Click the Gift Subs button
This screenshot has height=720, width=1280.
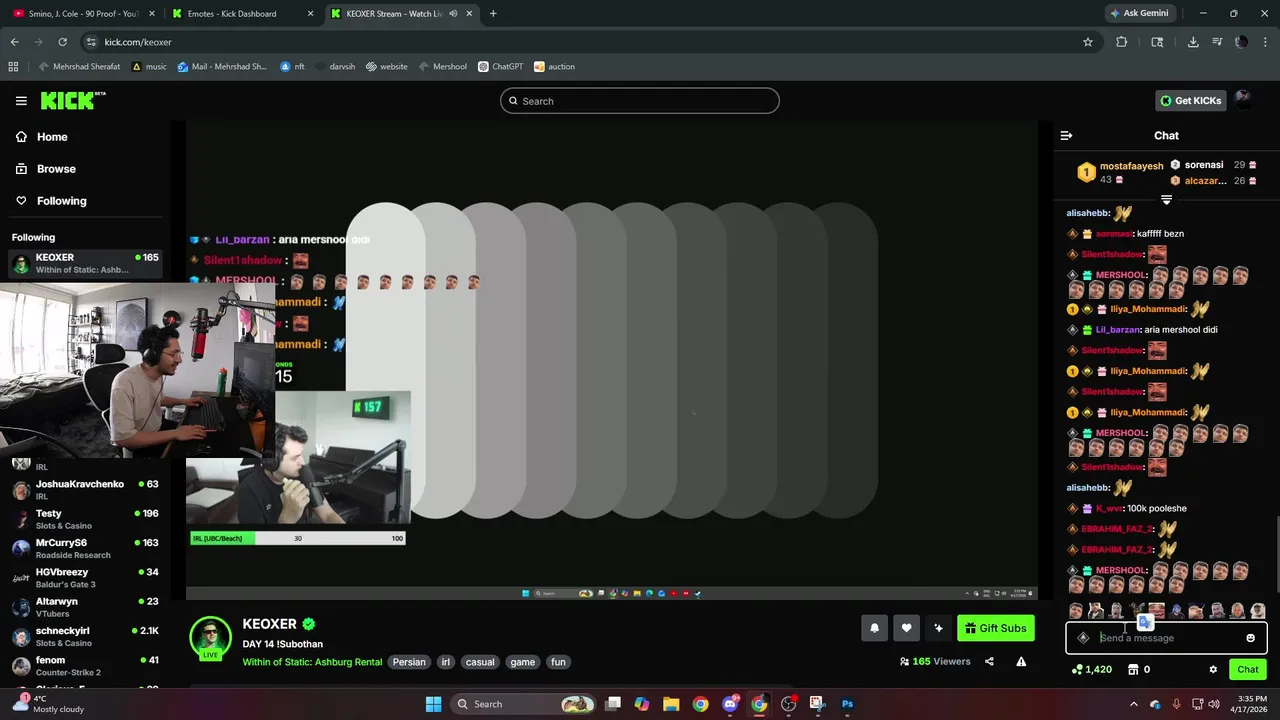(995, 628)
